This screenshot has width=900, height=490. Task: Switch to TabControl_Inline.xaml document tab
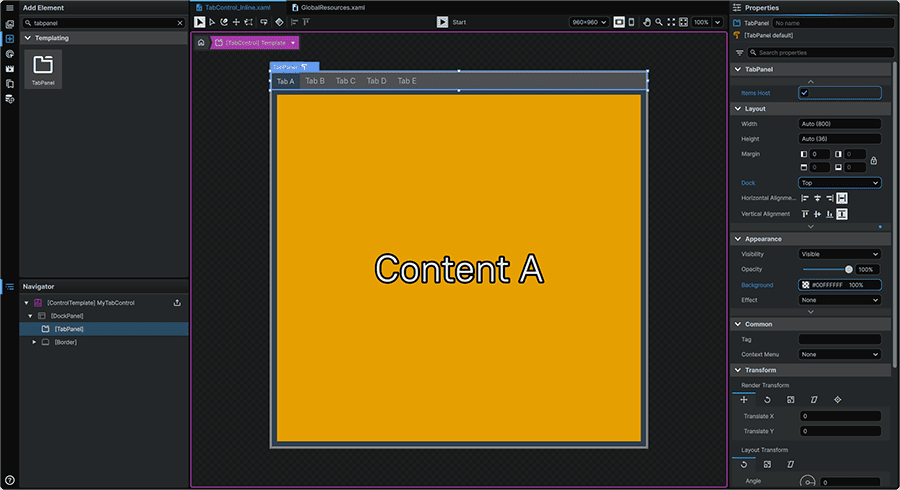(x=233, y=7)
